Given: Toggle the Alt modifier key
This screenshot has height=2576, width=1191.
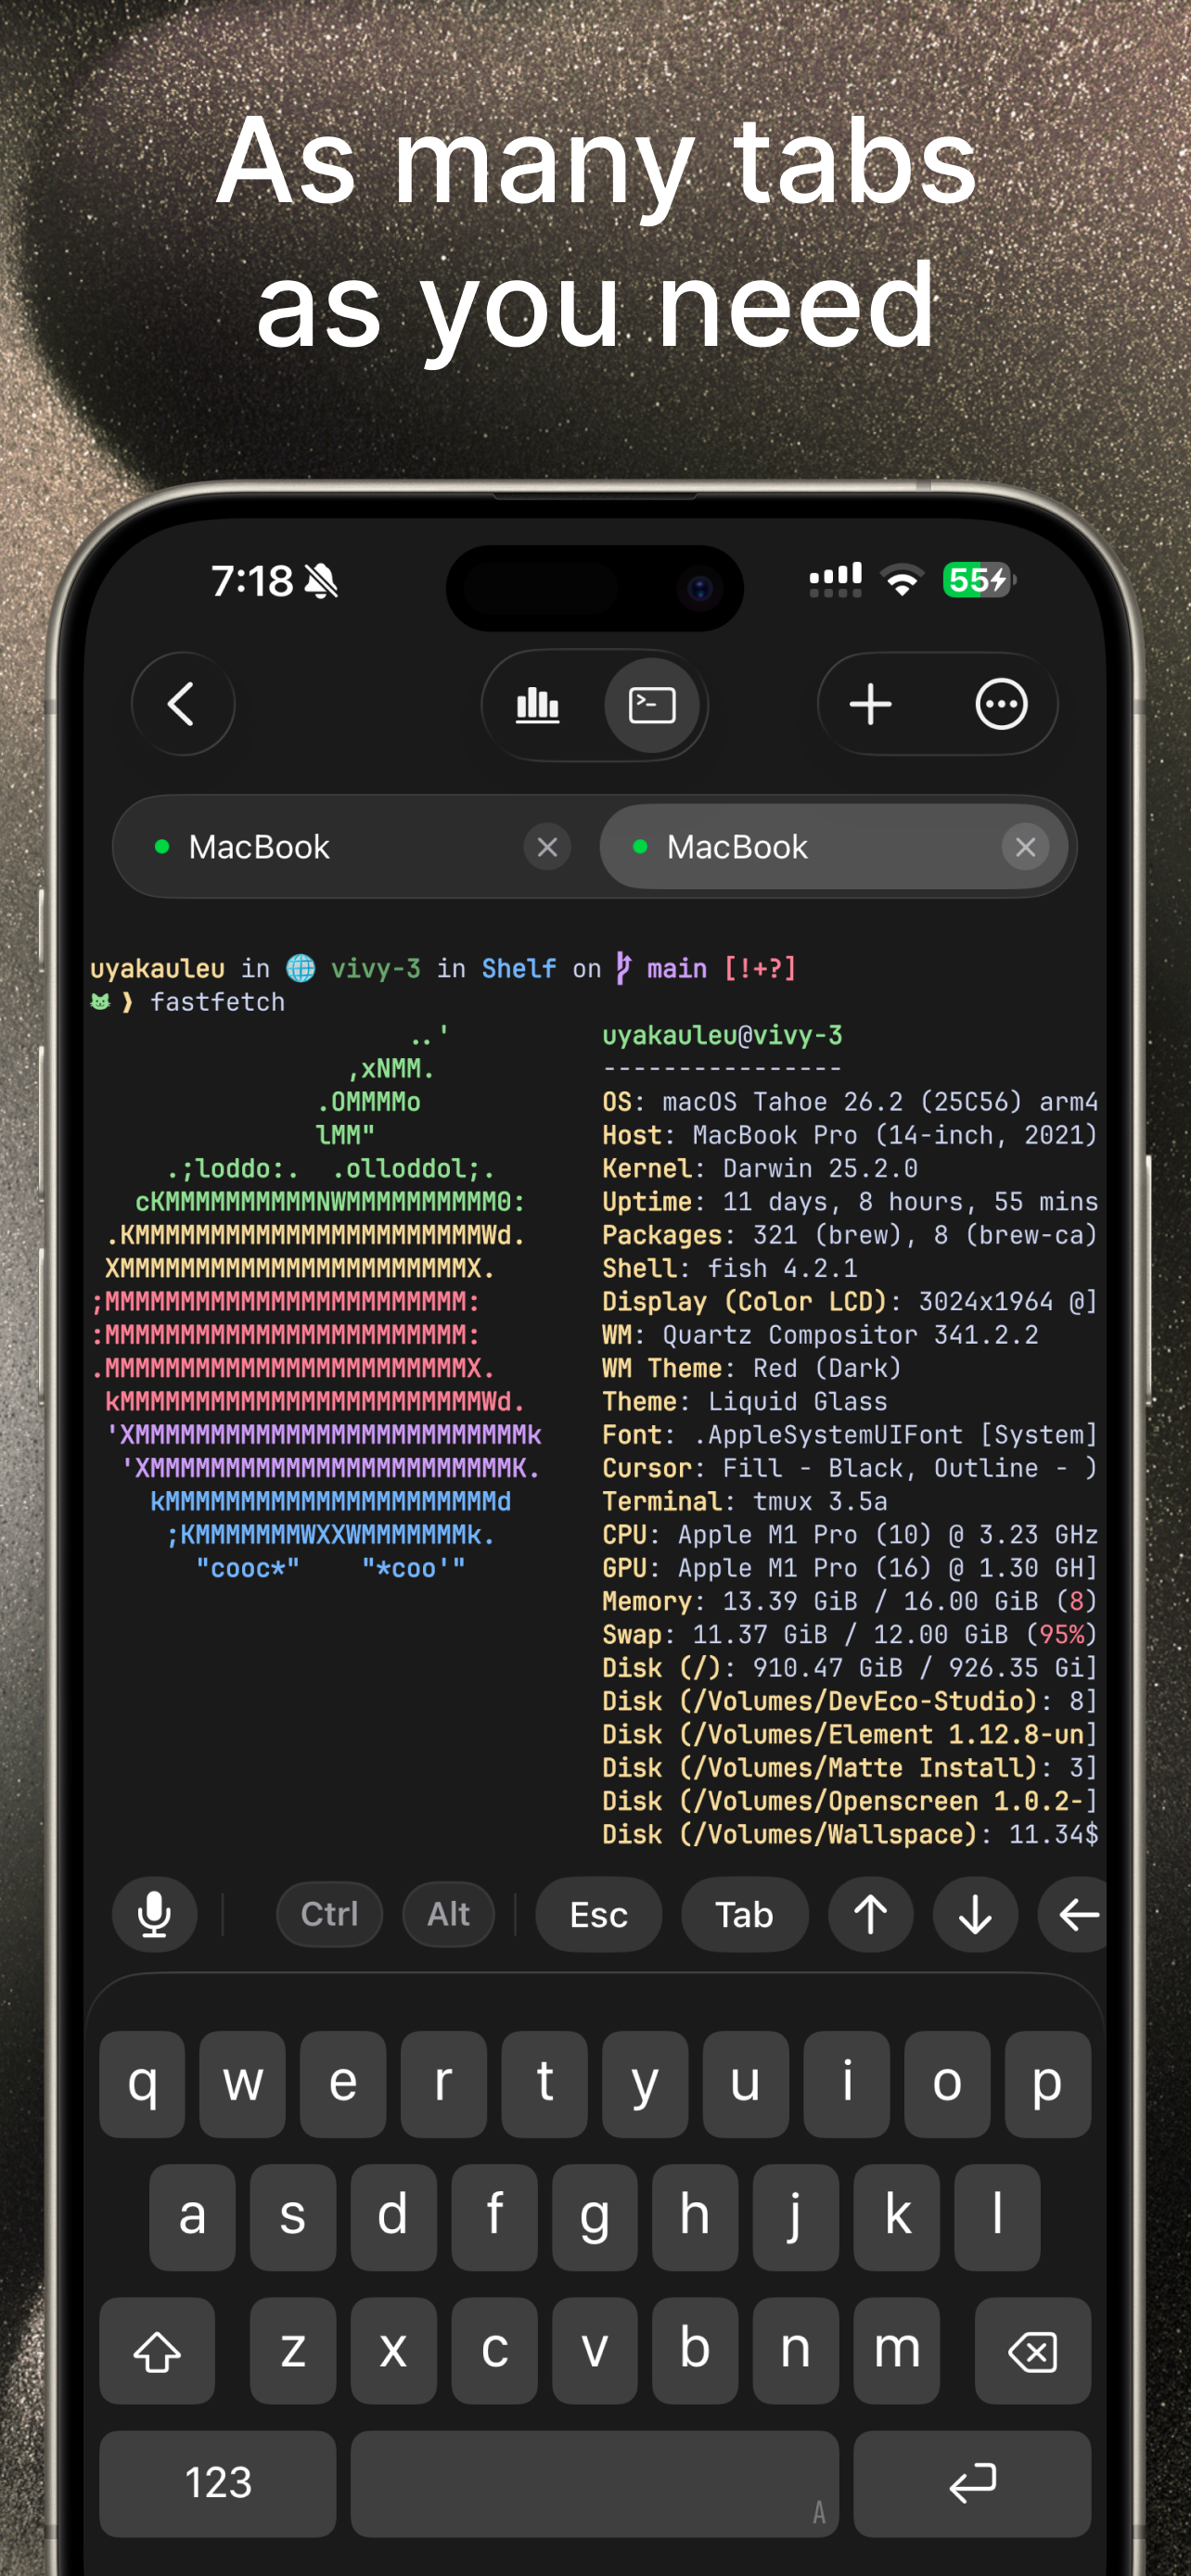Looking at the screenshot, I should pyautogui.click(x=448, y=1914).
